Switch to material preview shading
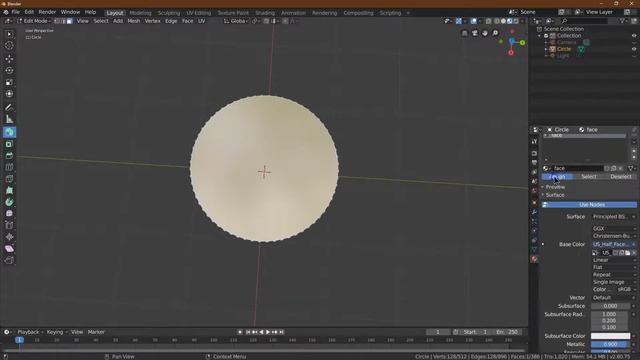Viewport: 640px width, 360px height. click(x=509, y=21)
